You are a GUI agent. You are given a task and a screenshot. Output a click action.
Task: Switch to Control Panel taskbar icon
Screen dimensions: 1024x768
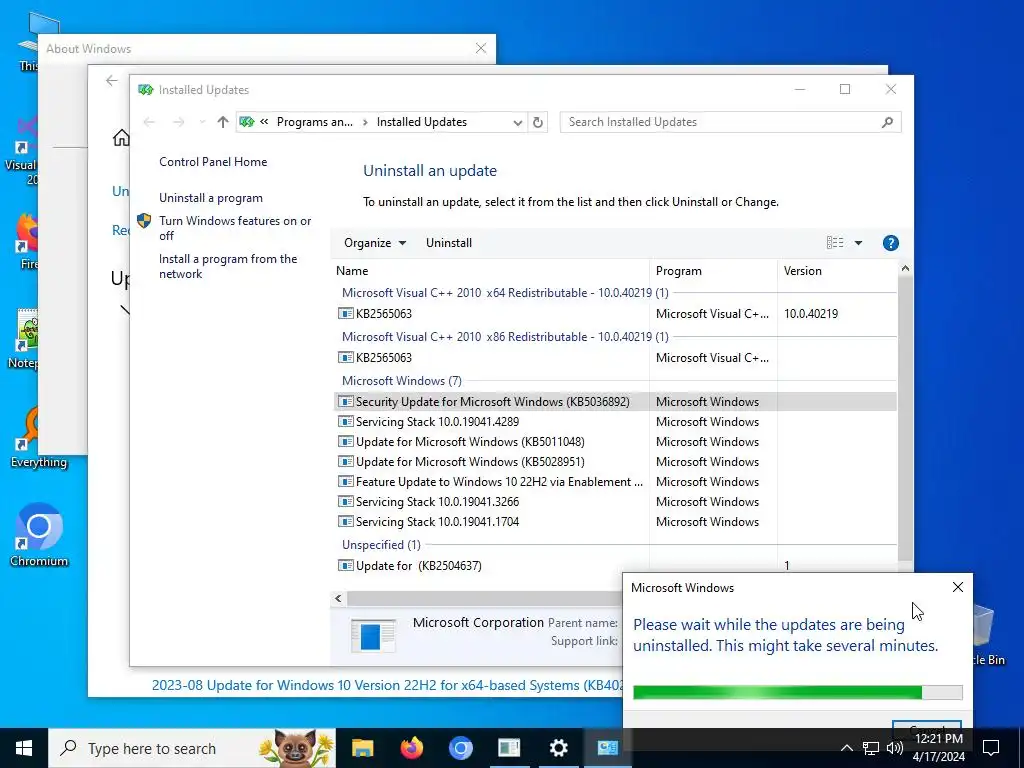tap(607, 748)
